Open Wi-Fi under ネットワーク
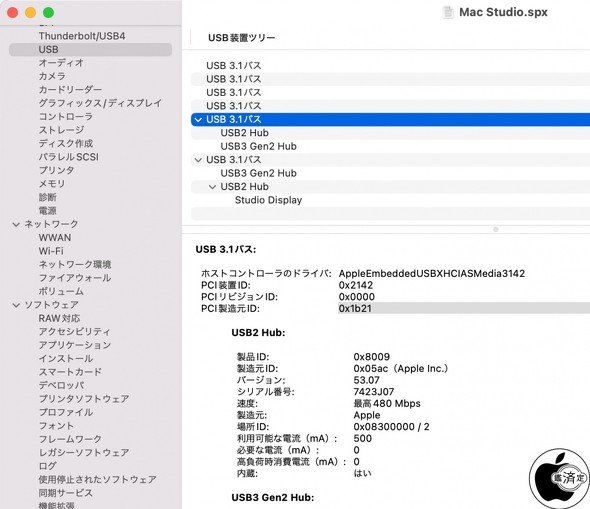This screenshot has height=509, width=590. [x=51, y=251]
